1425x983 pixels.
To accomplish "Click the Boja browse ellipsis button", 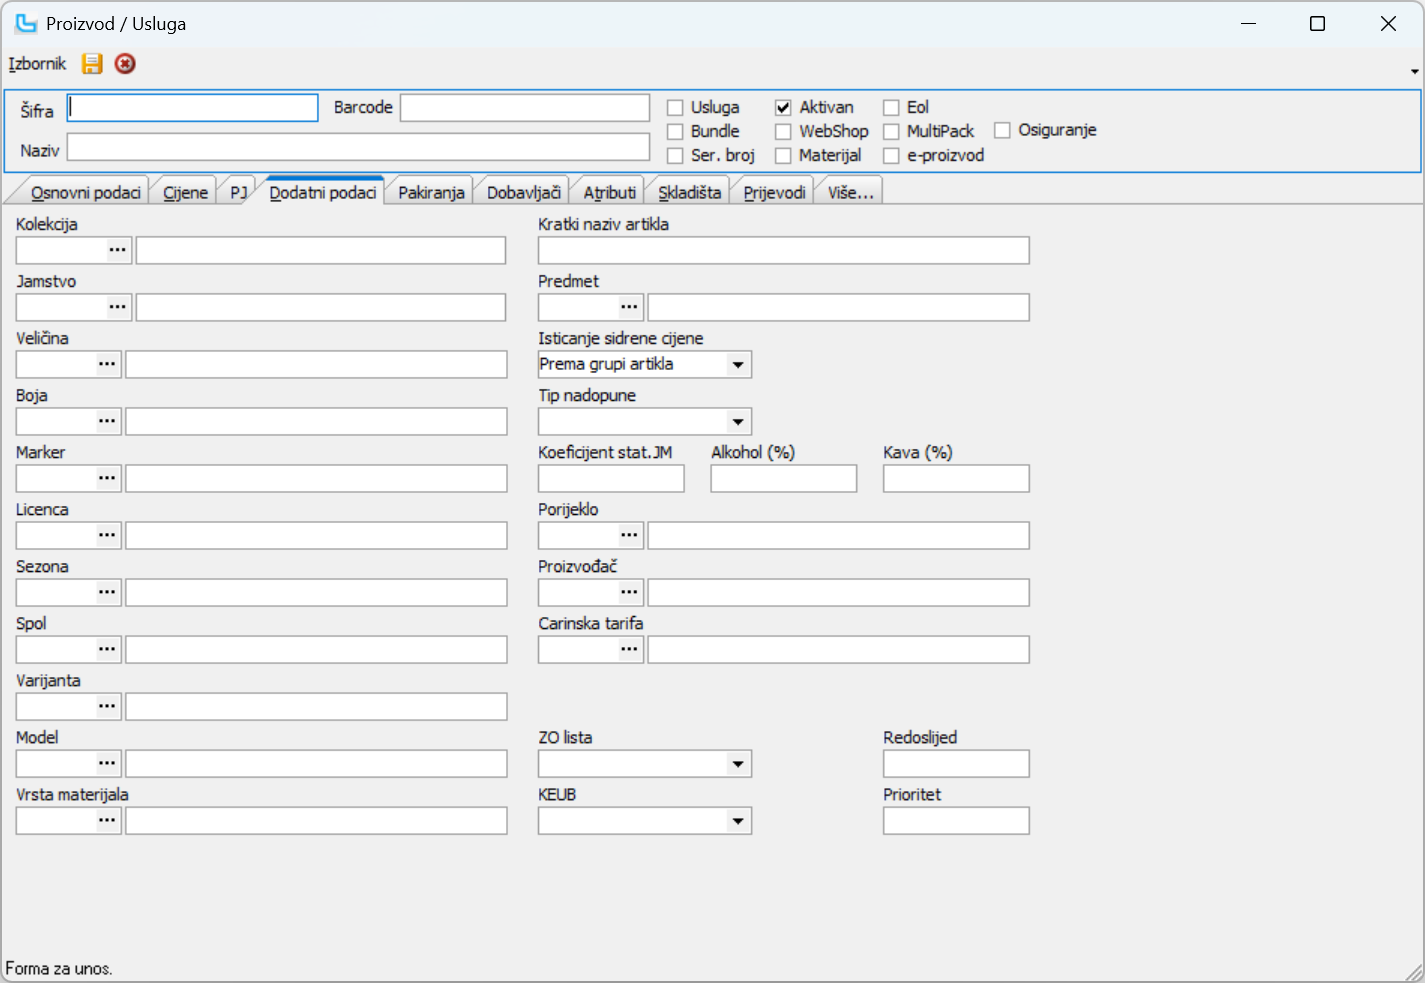I will [x=107, y=421].
